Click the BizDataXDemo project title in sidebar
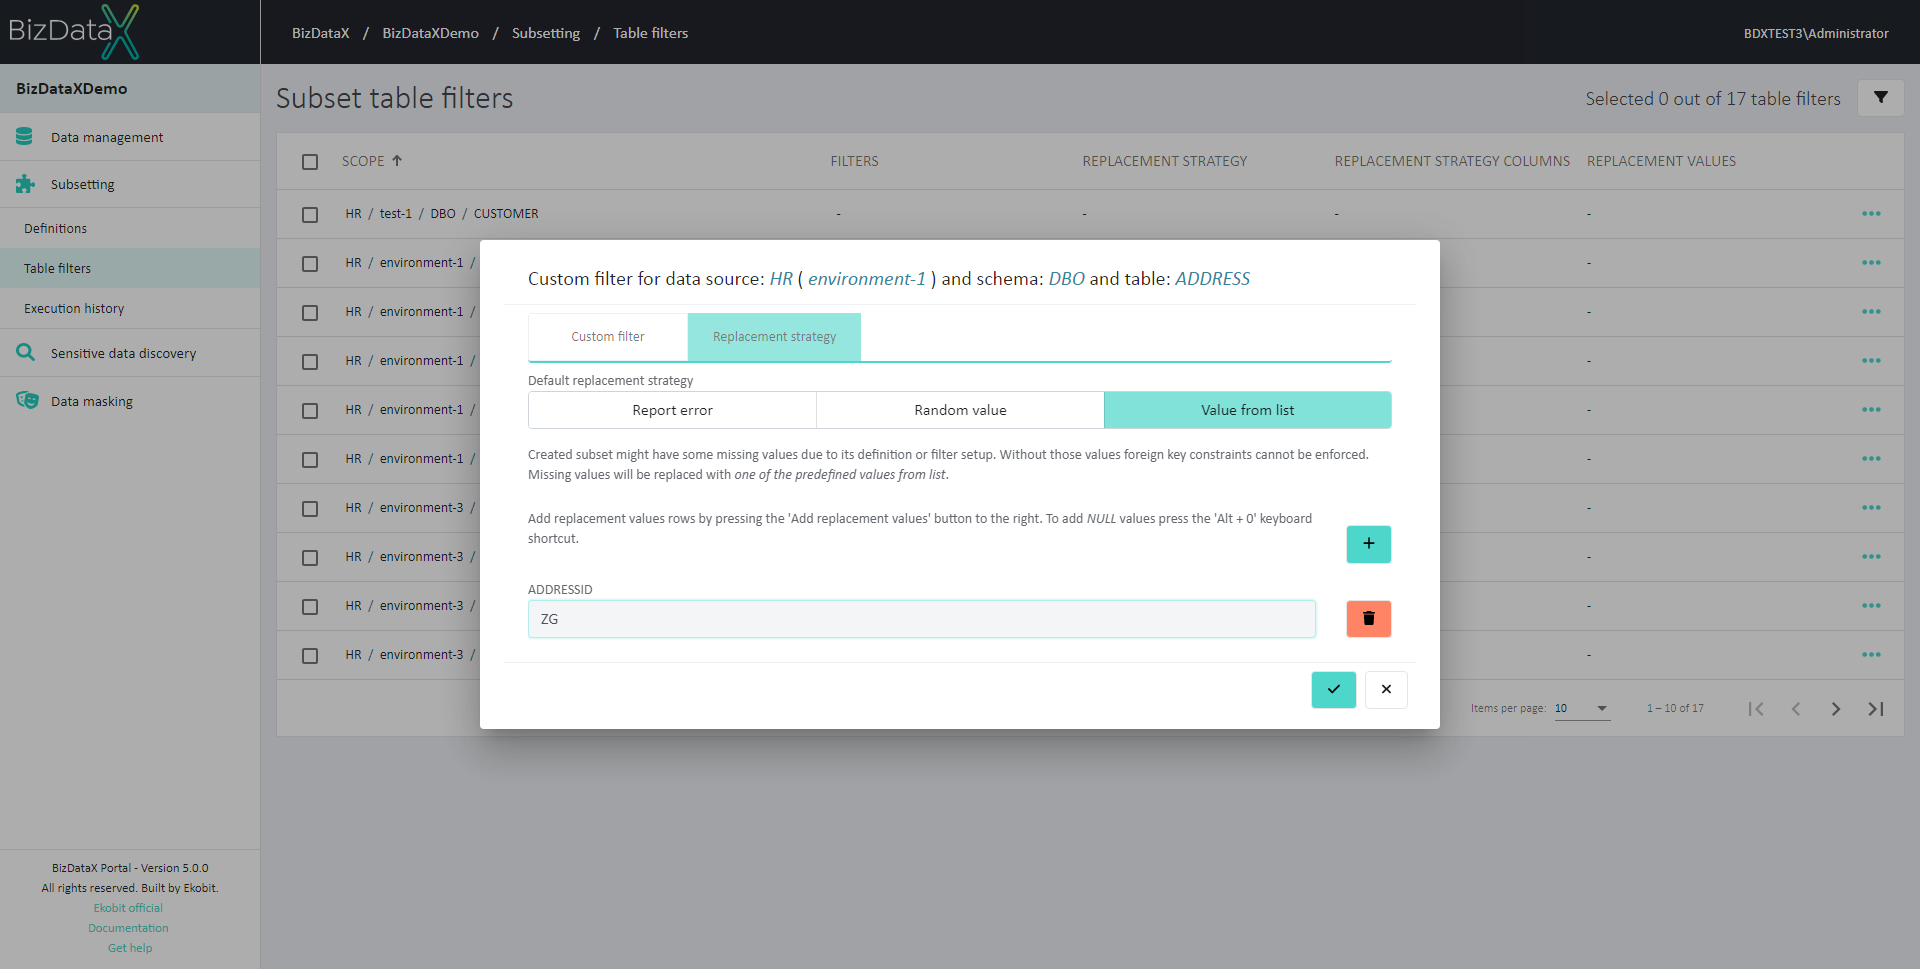Screen dimensions: 1920x969 (72, 88)
